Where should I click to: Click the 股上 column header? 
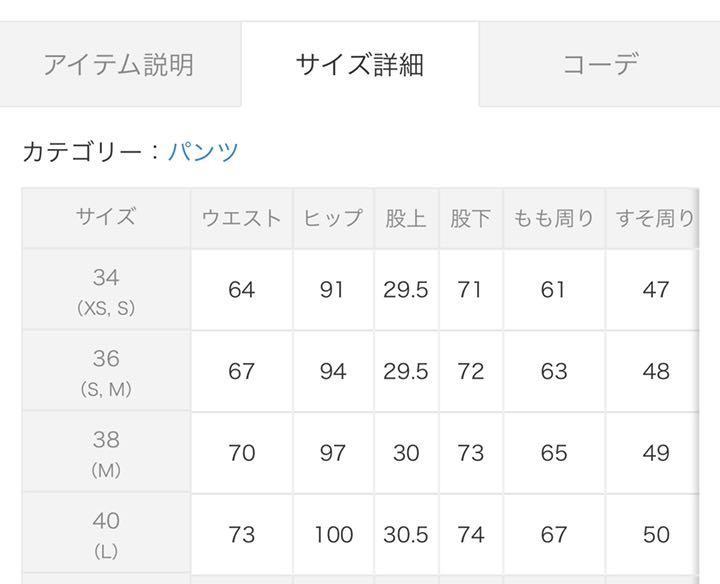tap(406, 218)
